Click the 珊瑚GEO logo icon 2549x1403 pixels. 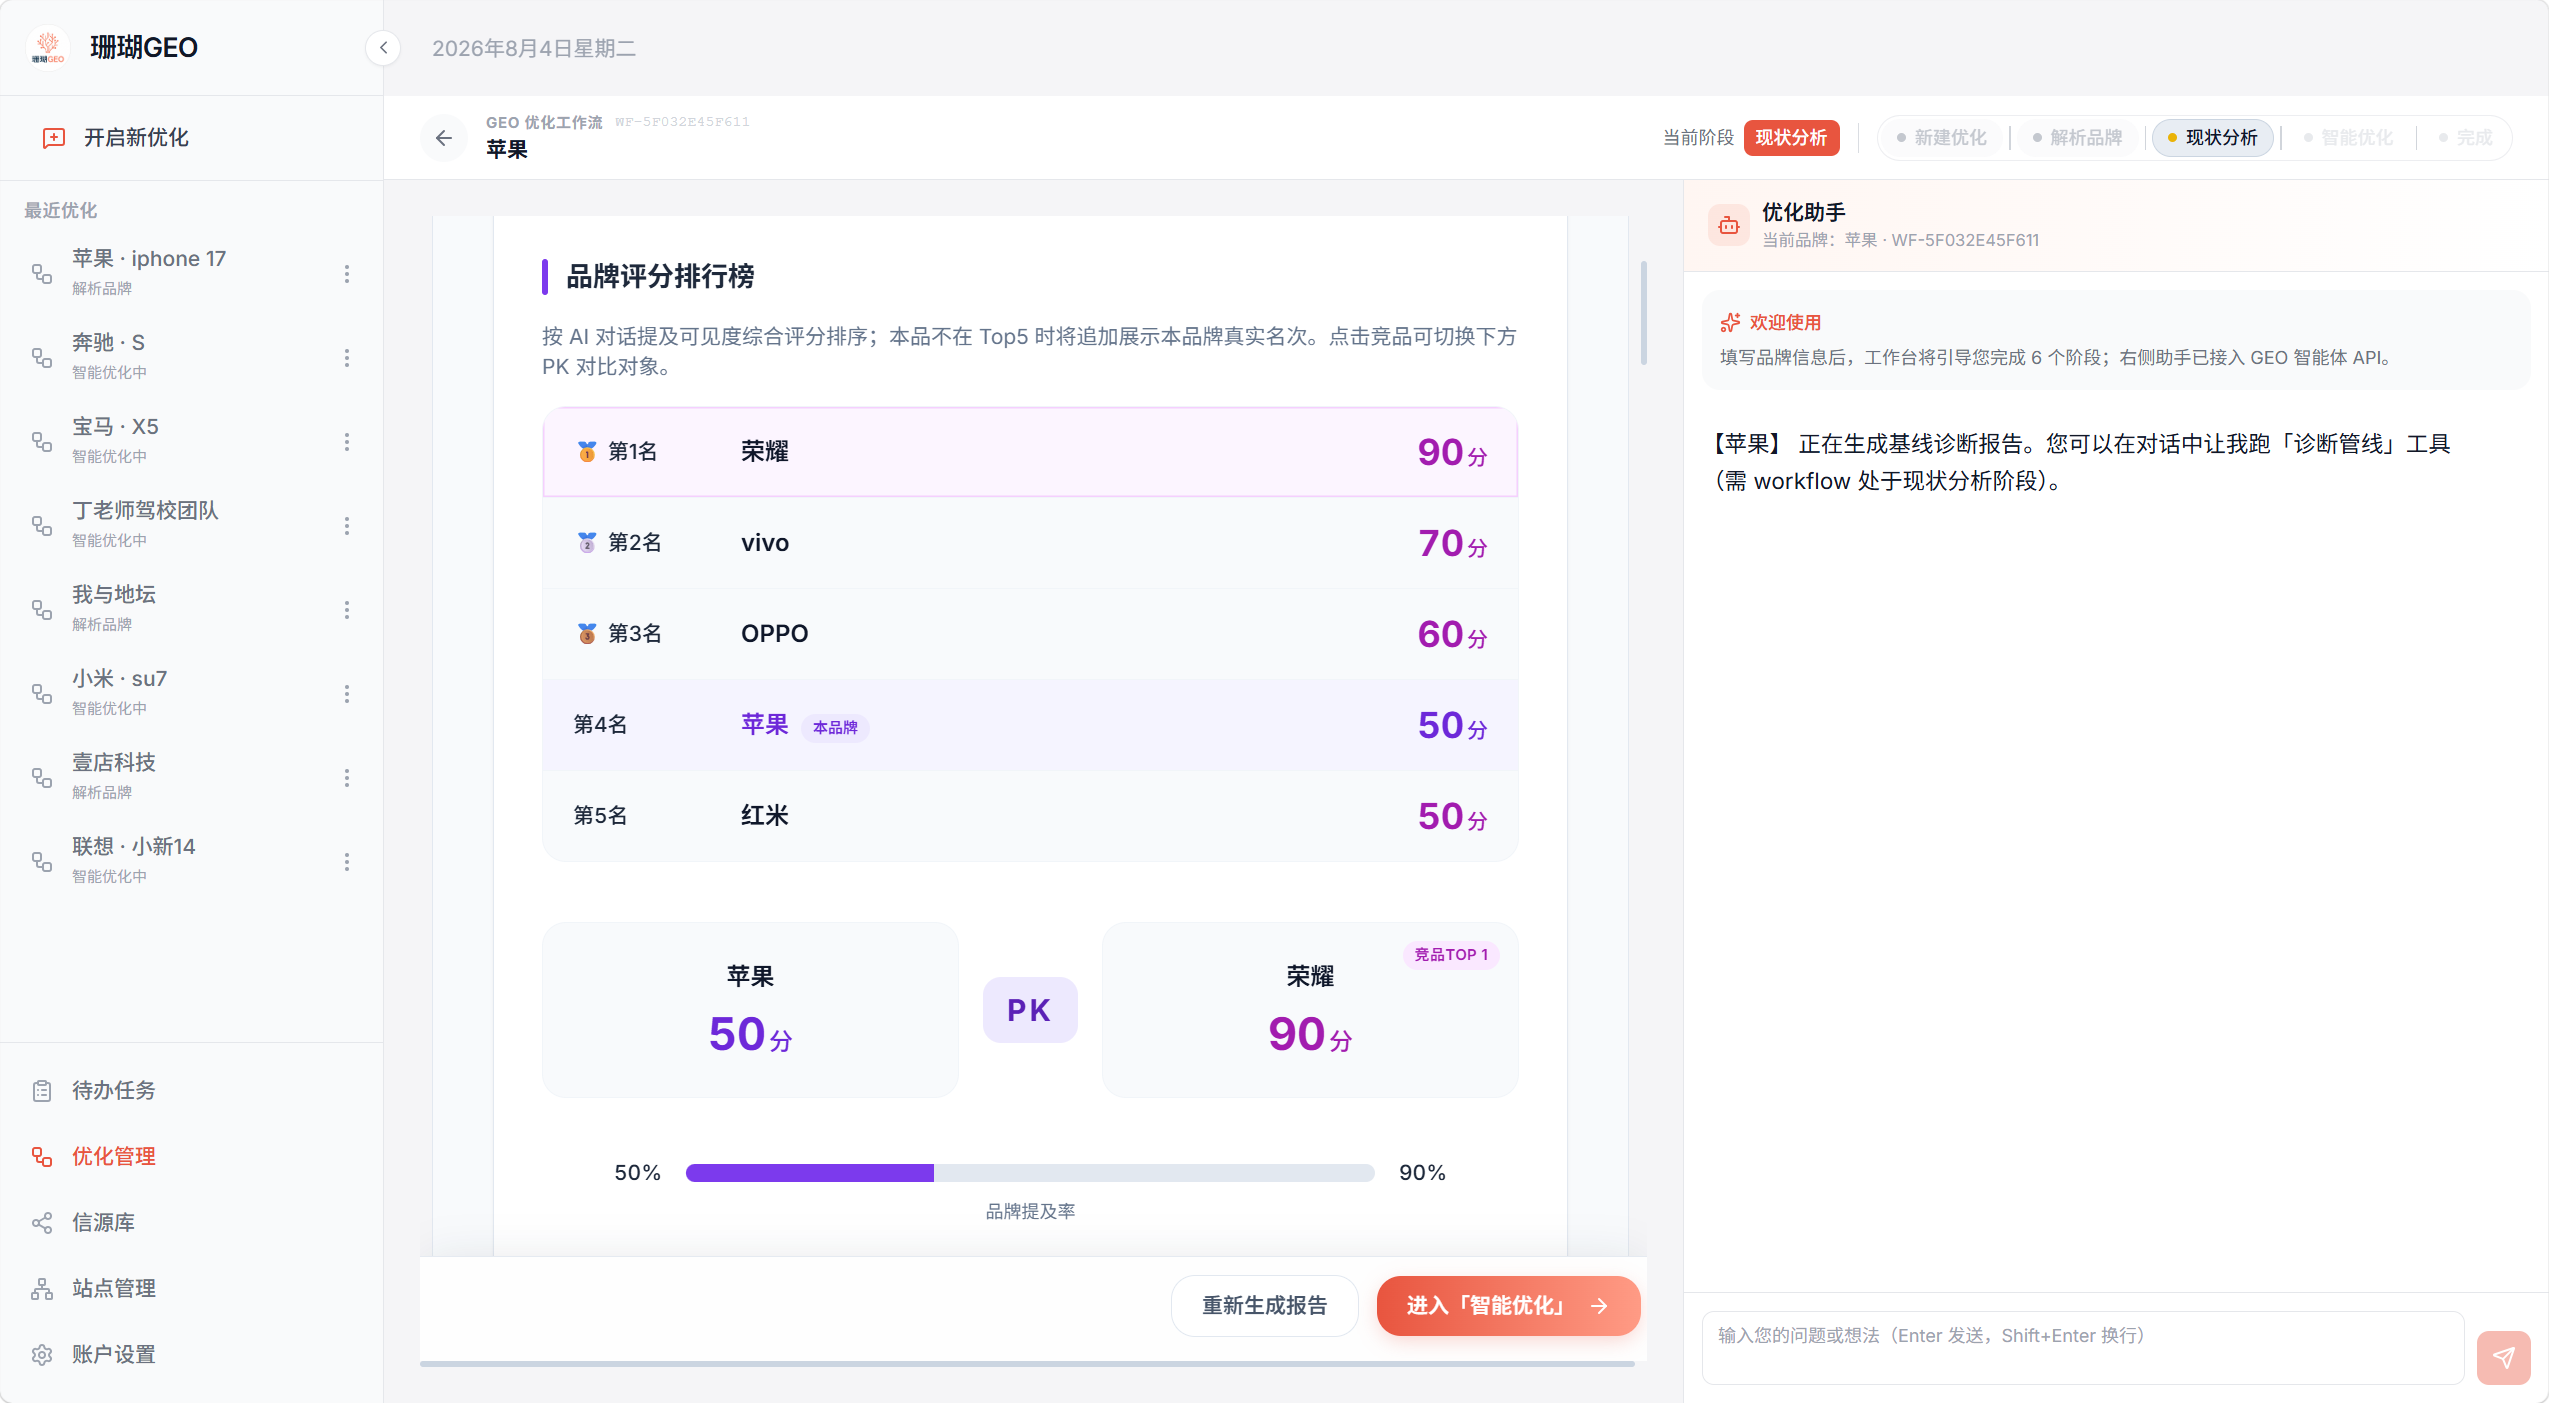tap(48, 47)
